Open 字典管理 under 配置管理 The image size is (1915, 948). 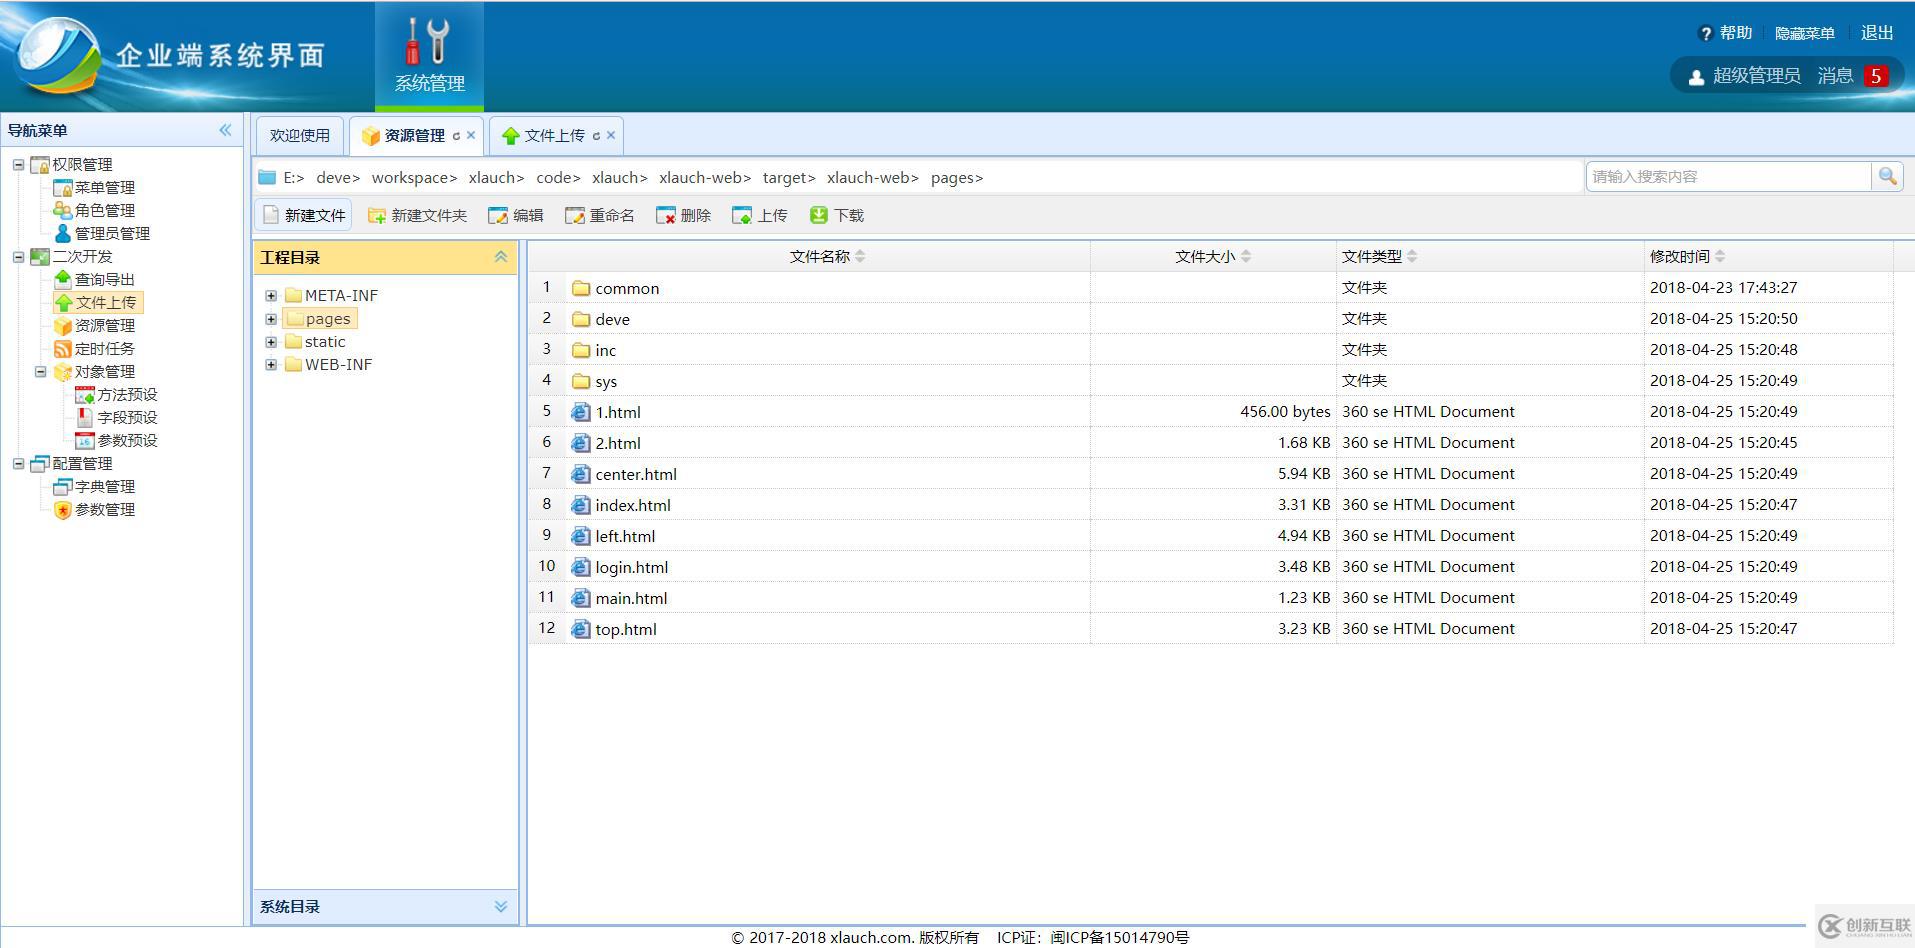(x=105, y=486)
